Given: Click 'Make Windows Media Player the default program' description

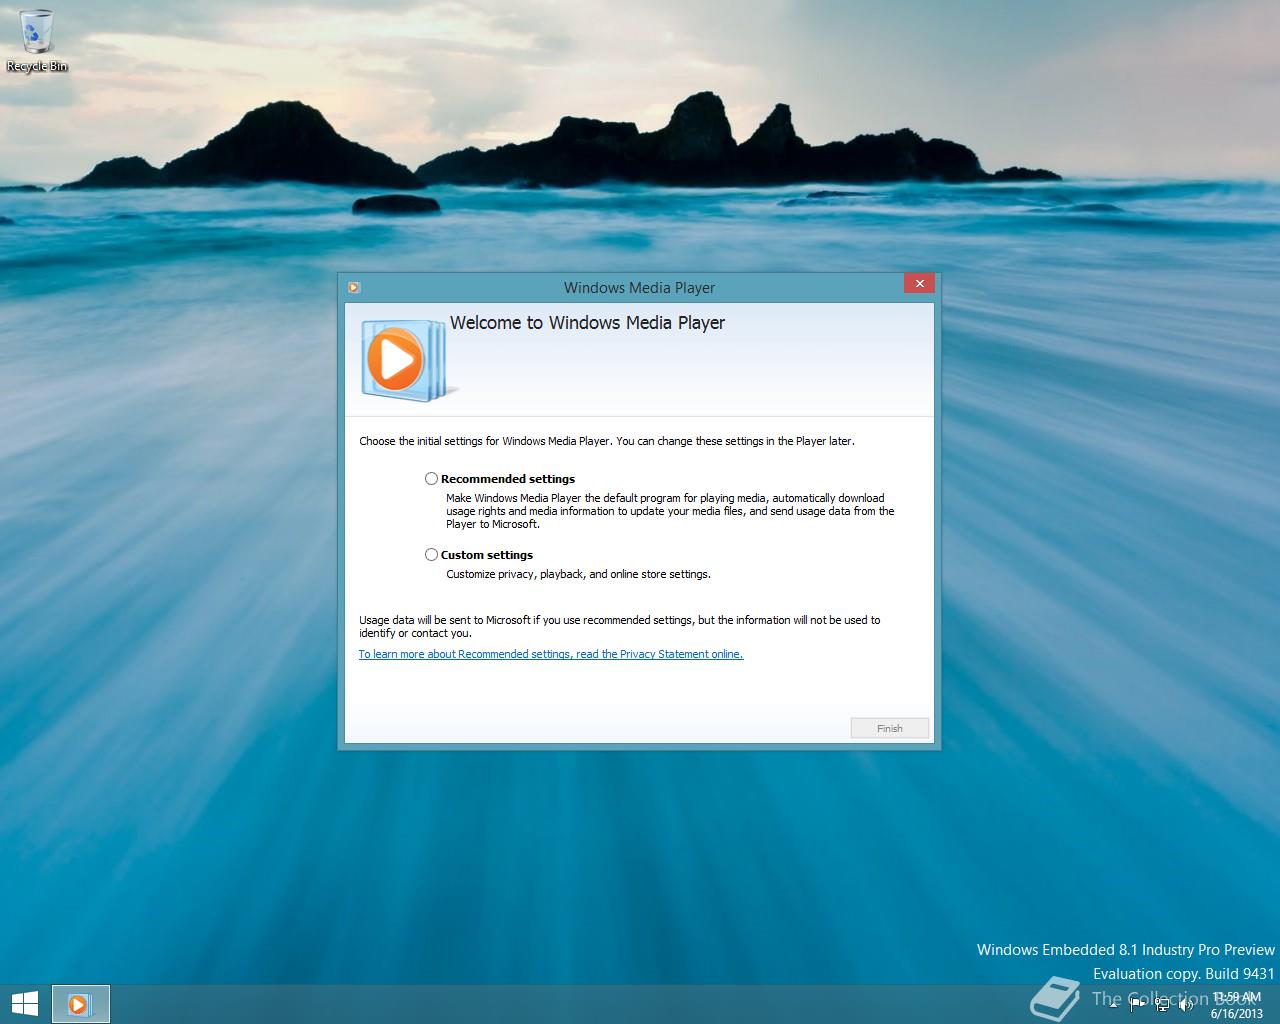Looking at the screenshot, I should 670,511.
